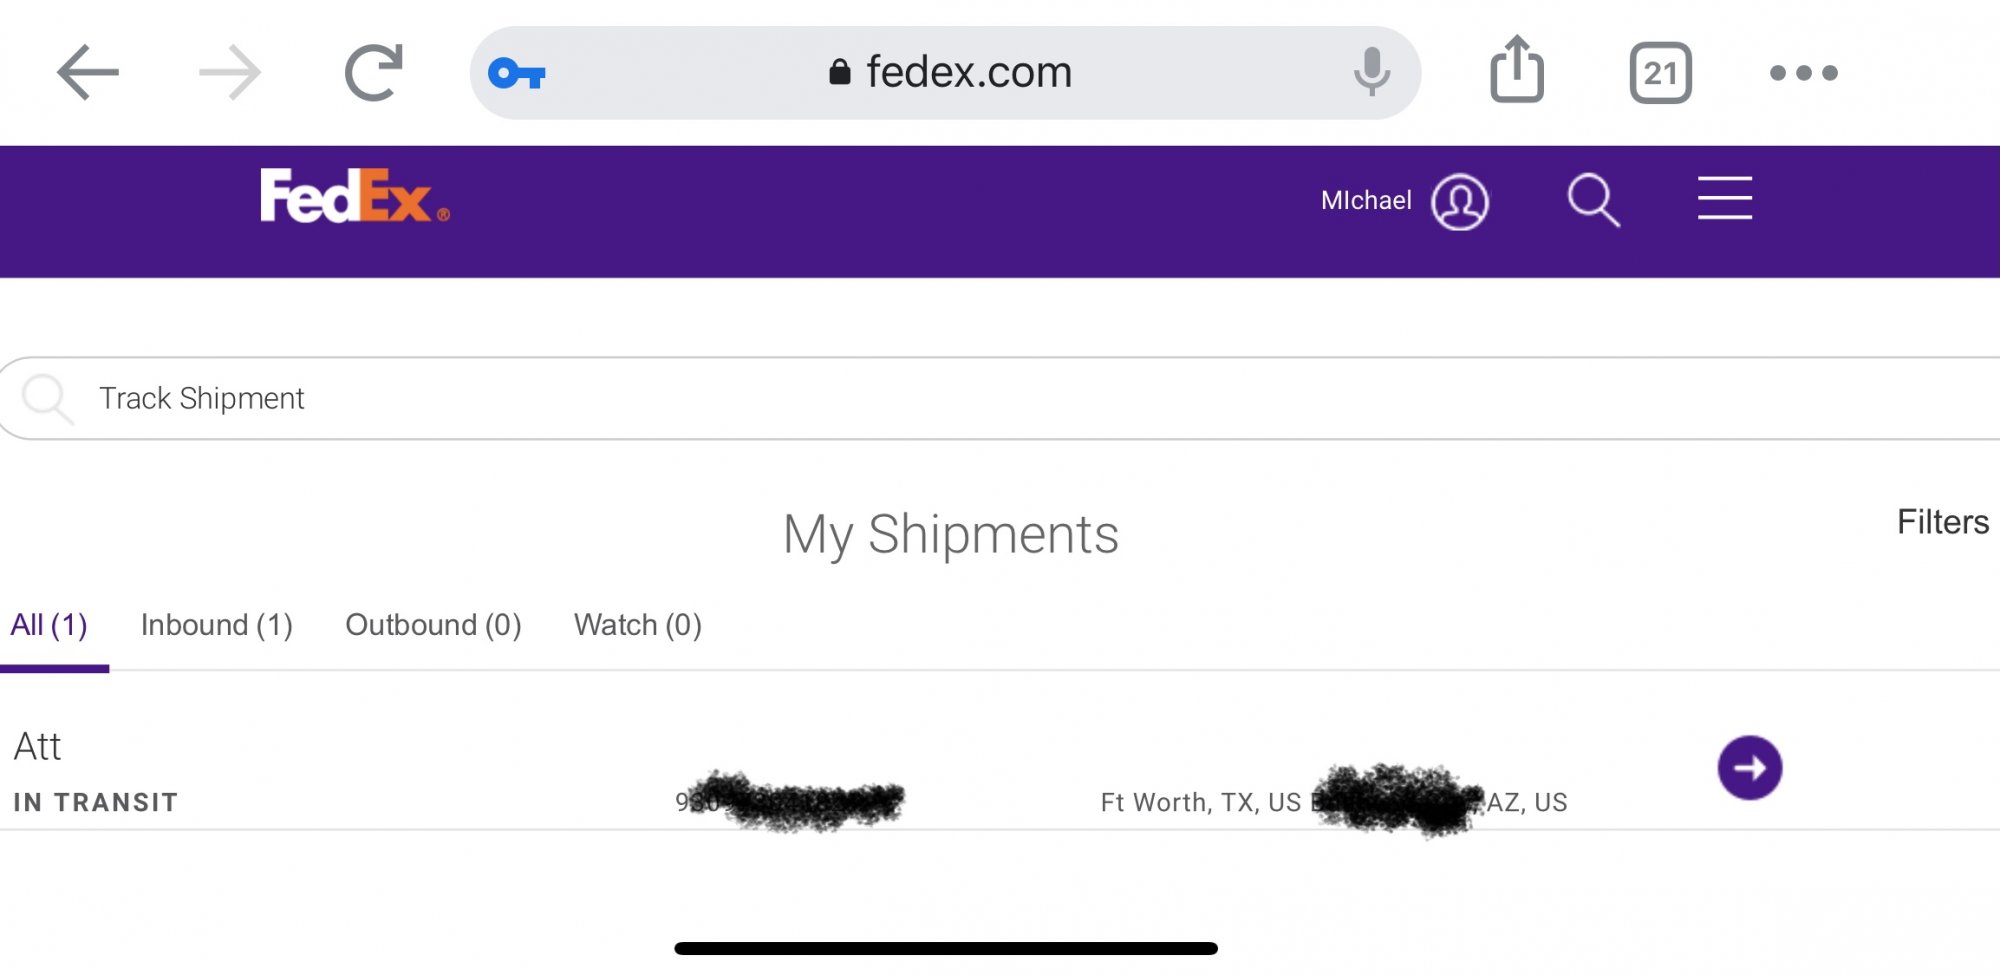Open the Michael user profile icon
This screenshot has height=975, width=2000.
[1459, 201]
